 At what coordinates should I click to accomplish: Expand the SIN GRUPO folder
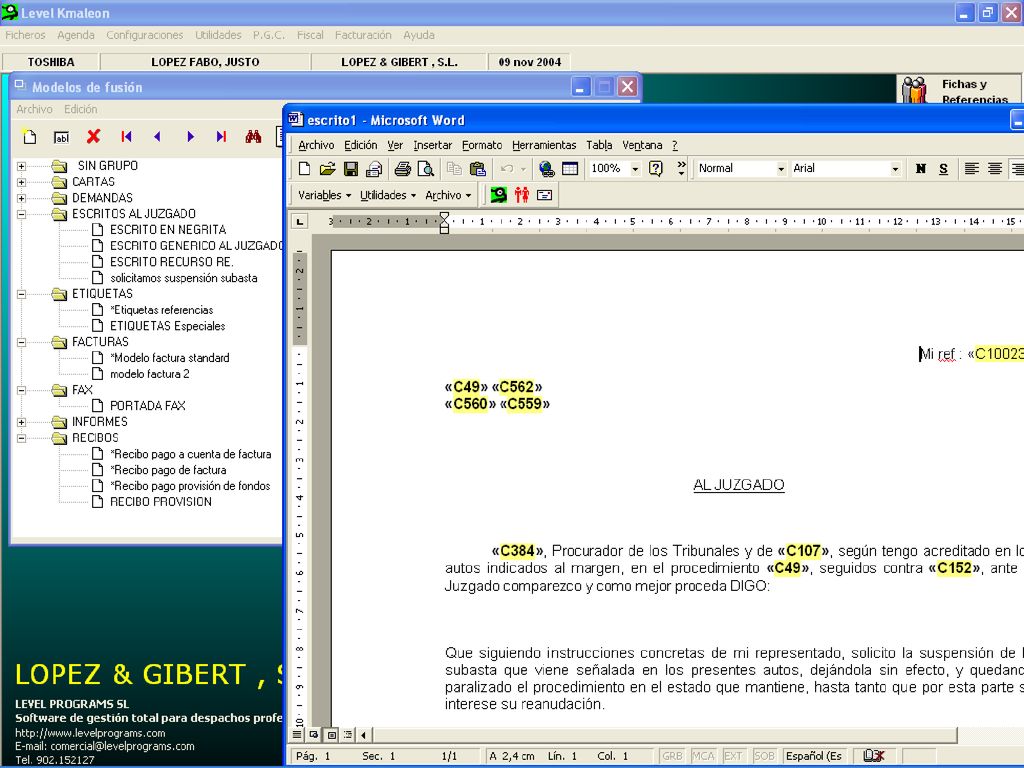[22, 166]
